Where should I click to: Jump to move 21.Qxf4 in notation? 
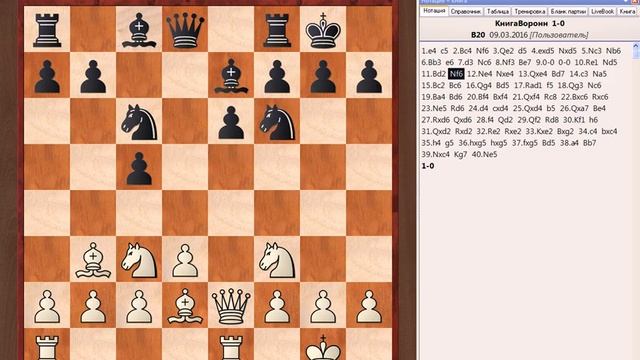pyautogui.click(x=526, y=97)
